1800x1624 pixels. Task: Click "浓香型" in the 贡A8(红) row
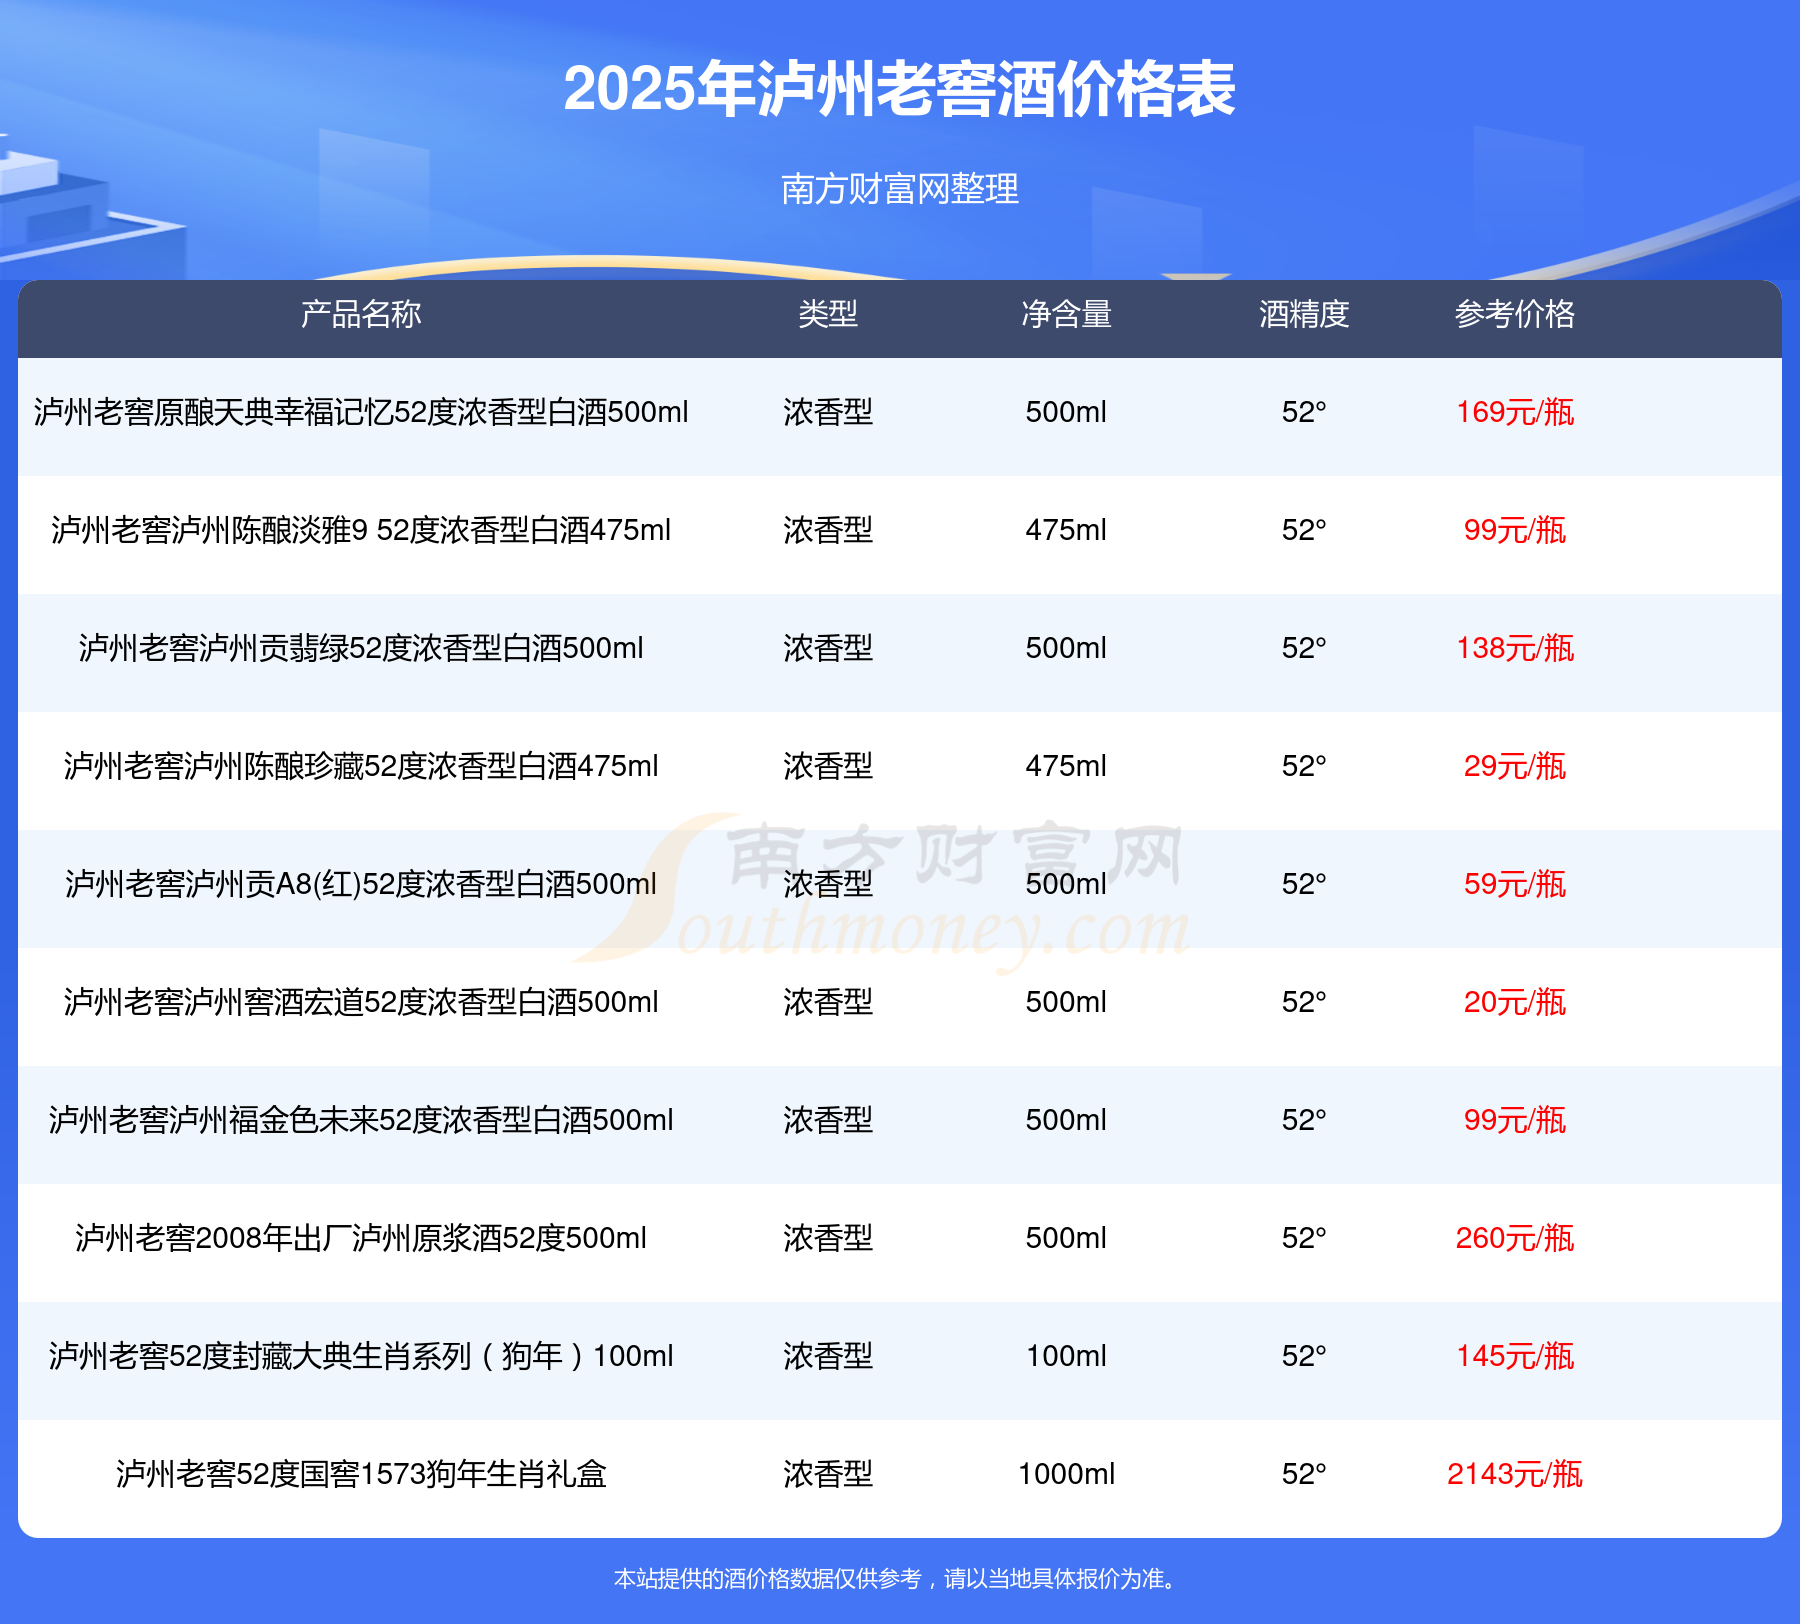point(828,884)
